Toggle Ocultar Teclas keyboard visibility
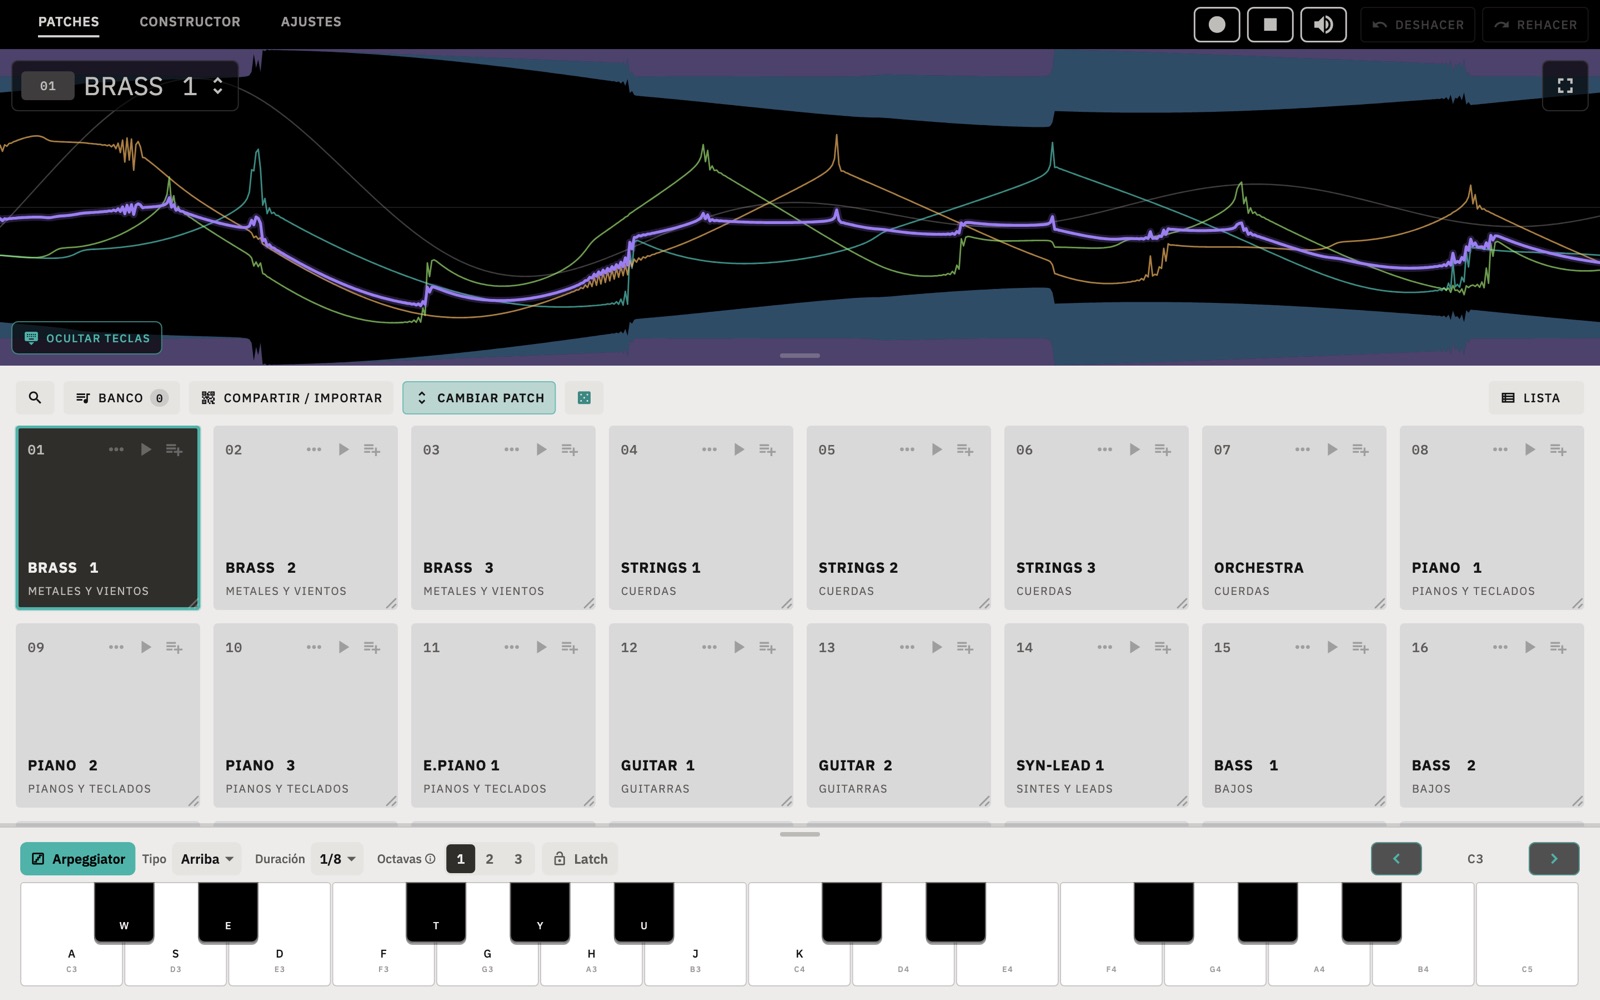Screen dimensions: 1600x1000 click(87, 338)
